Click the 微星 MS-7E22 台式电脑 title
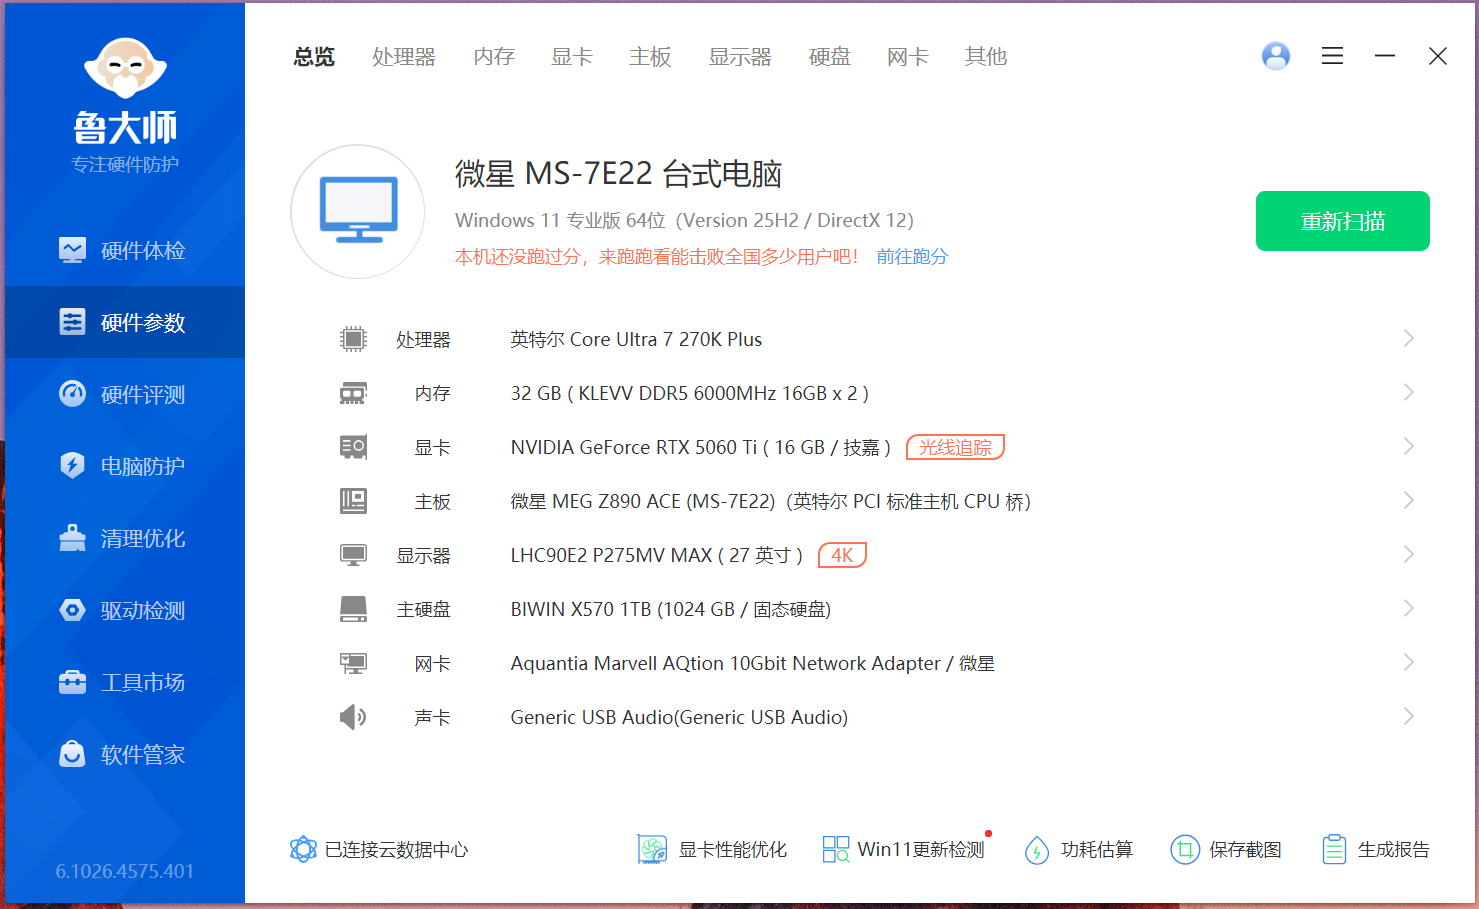1479x909 pixels. 618,174
